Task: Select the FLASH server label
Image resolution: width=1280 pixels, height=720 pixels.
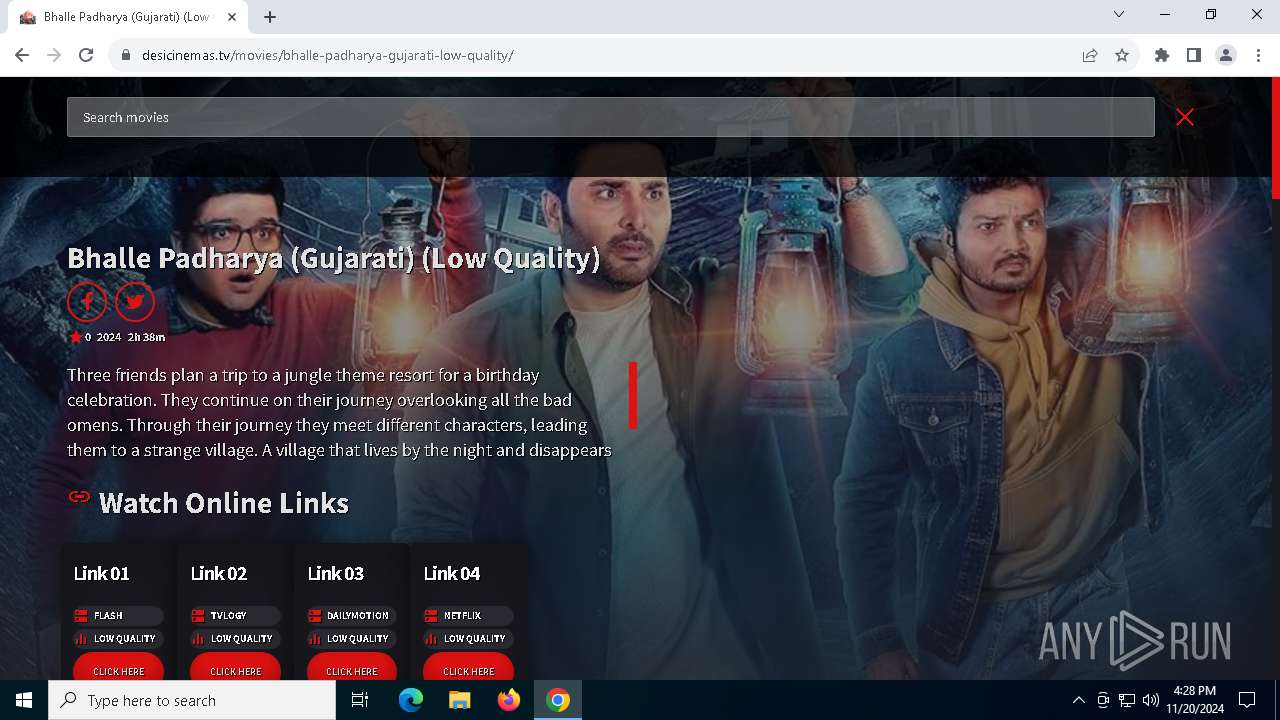Action: (x=118, y=615)
